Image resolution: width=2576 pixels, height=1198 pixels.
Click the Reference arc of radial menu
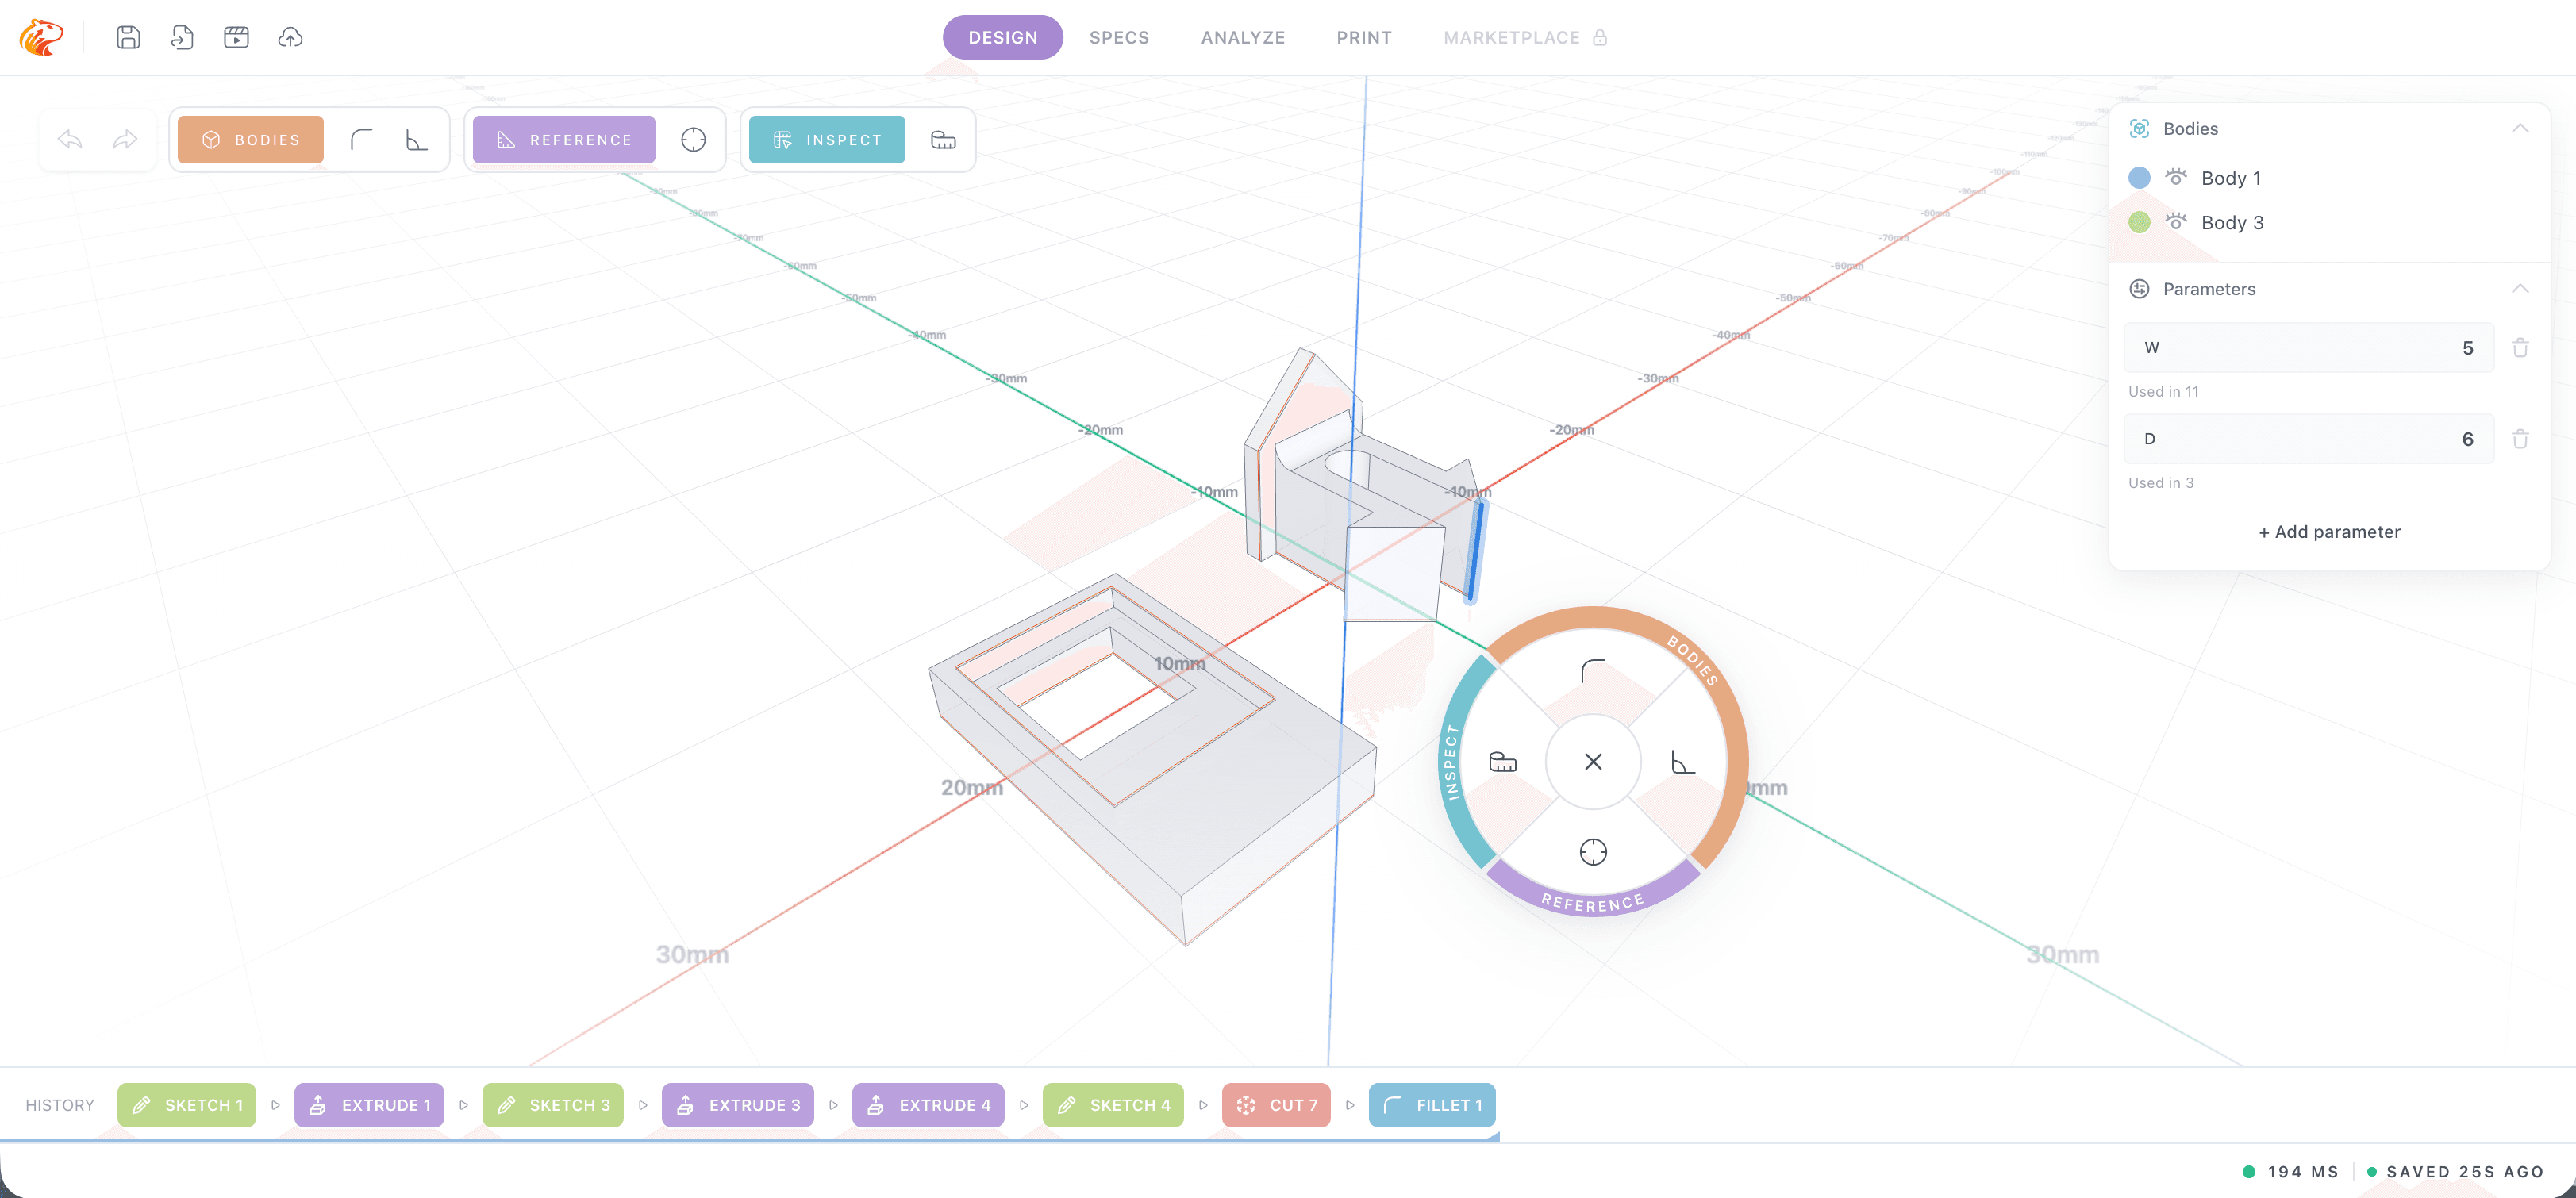point(1593,902)
